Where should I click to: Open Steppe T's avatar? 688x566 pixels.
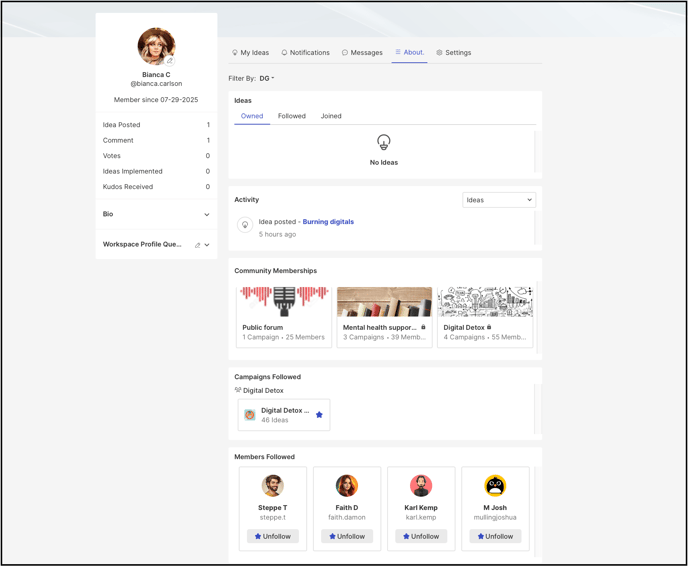click(272, 486)
